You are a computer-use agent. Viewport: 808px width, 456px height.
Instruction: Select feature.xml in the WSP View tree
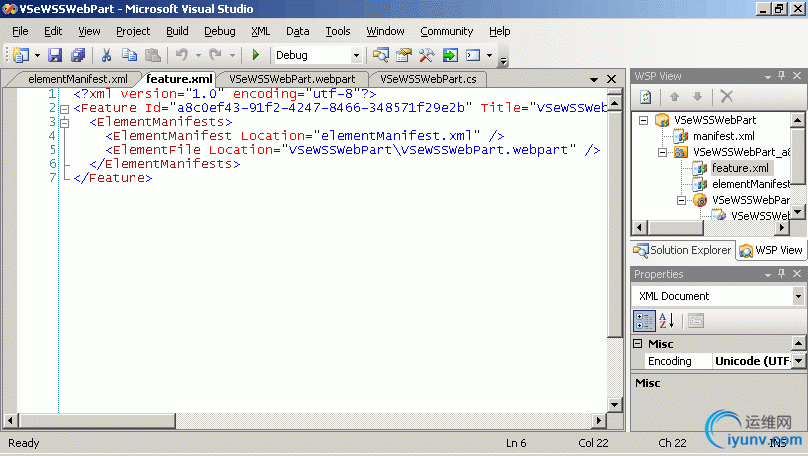[740, 168]
